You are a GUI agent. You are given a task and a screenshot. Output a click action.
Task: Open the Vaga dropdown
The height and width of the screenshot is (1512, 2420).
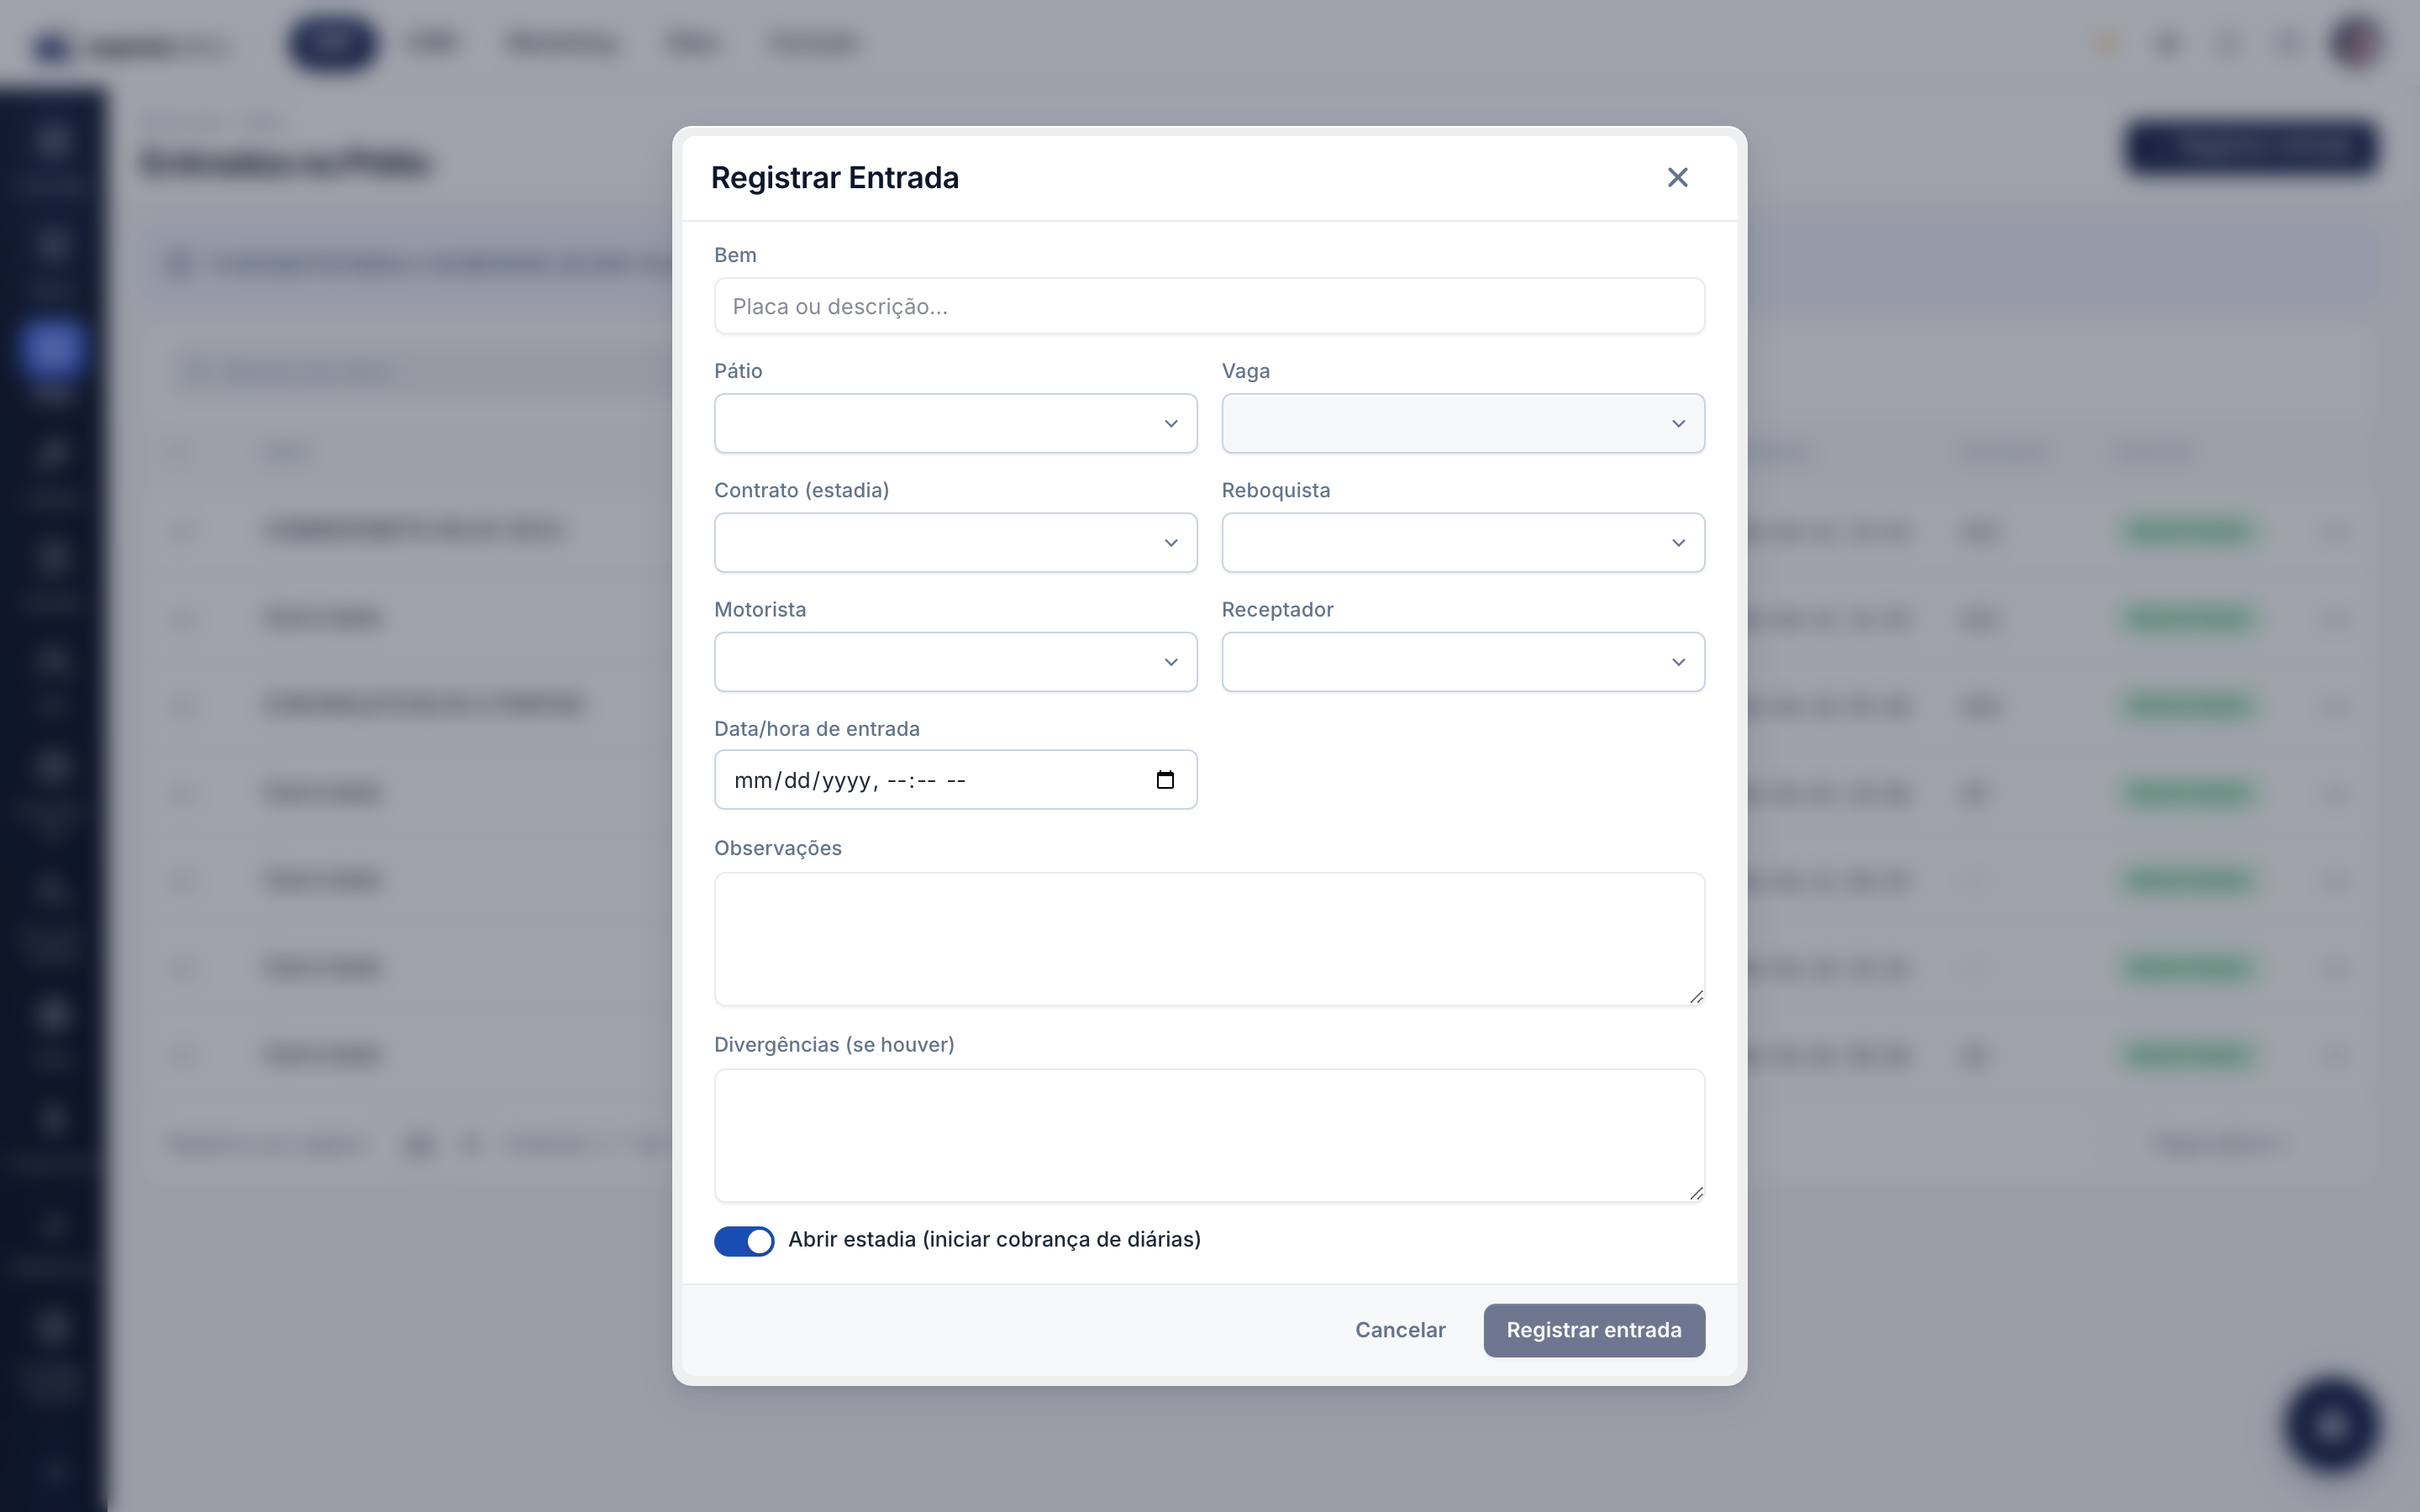point(1463,423)
